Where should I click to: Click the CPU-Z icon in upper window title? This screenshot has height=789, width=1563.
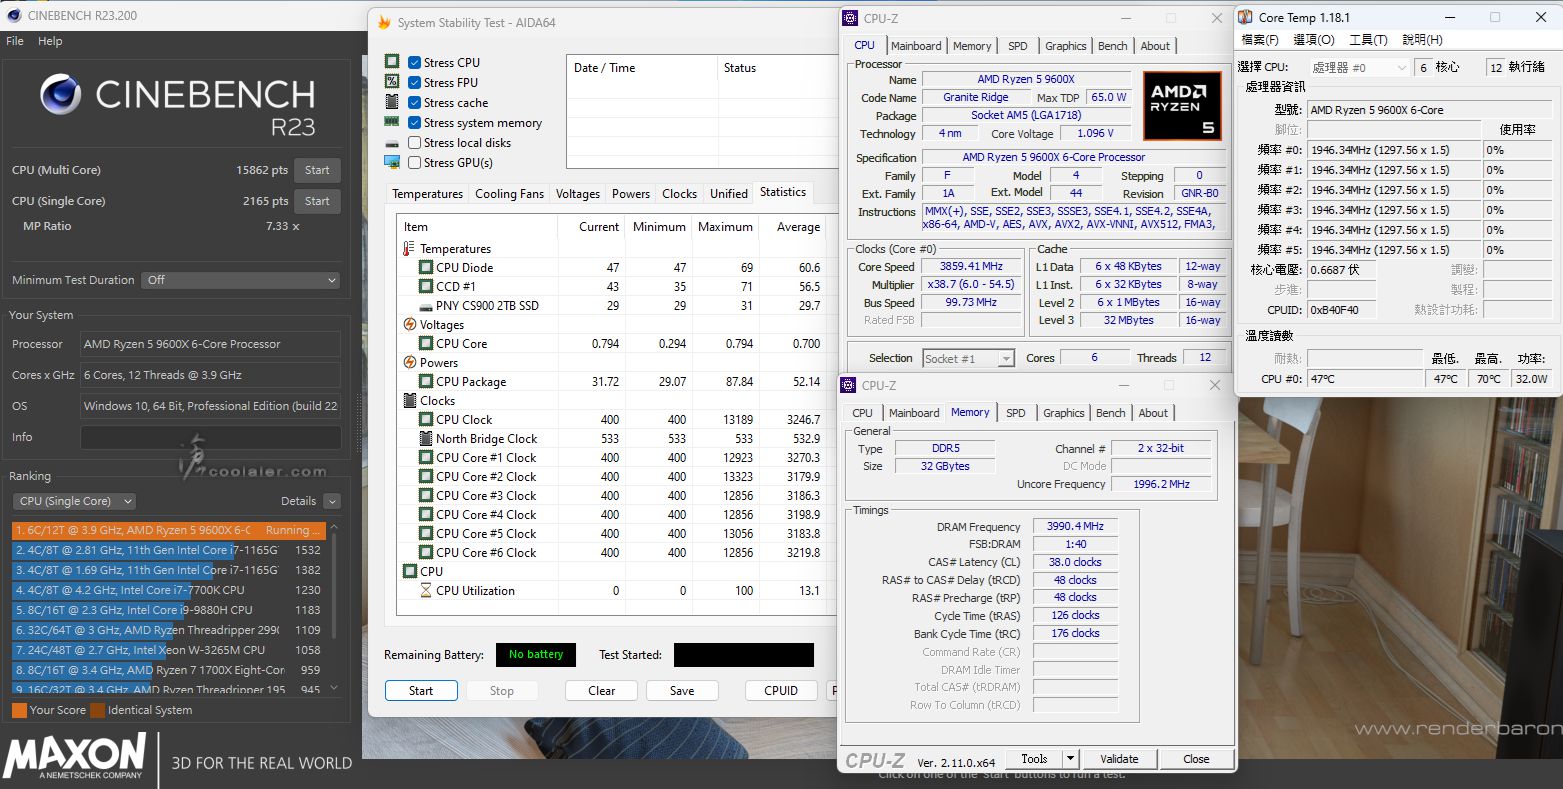point(850,18)
